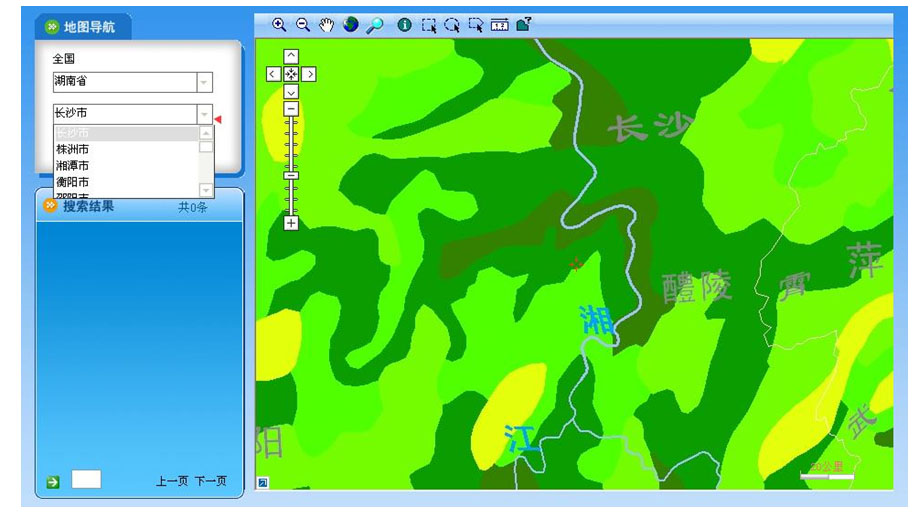
Task: Go to previous page 上一页
Action: pyautogui.click(x=172, y=481)
